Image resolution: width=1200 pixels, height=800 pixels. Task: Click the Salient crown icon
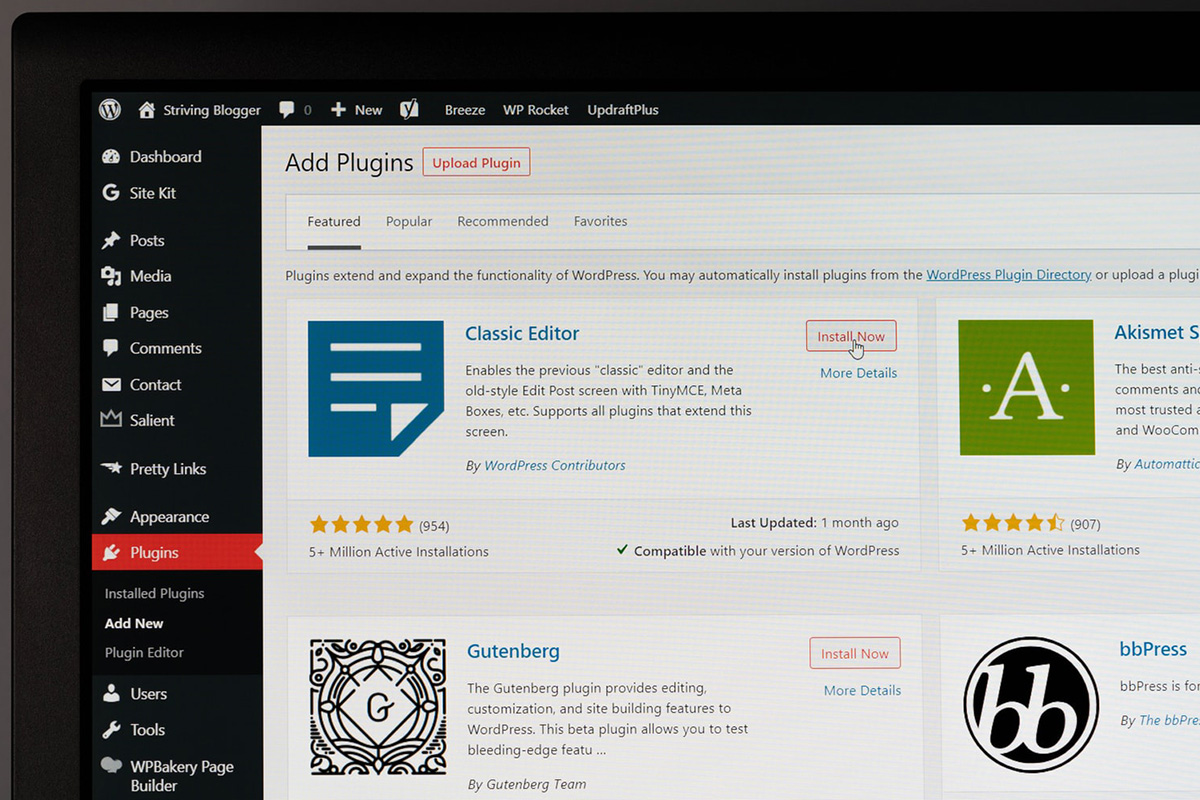click(x=111, y=420)
